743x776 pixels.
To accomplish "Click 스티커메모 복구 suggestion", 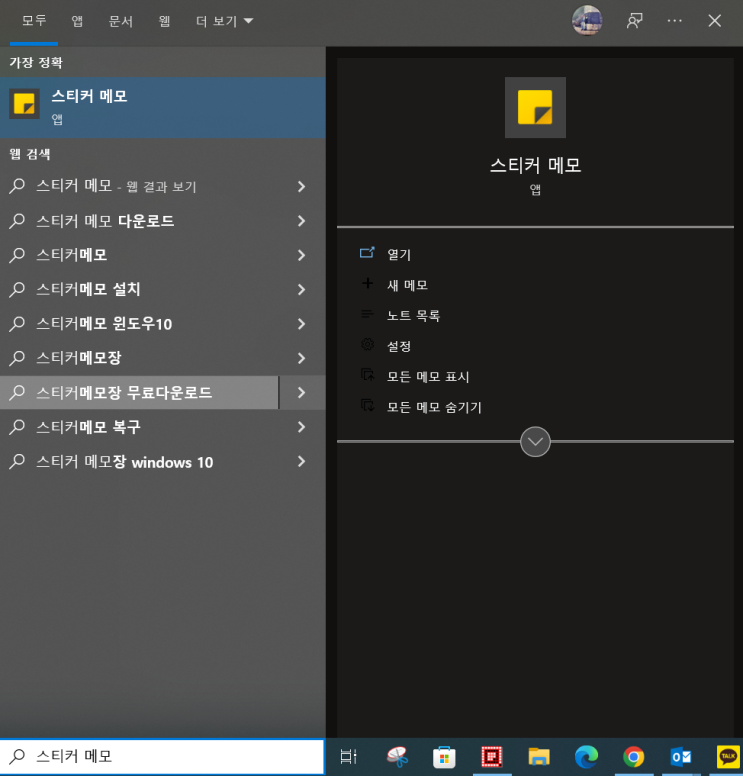I will click(140, 427).
